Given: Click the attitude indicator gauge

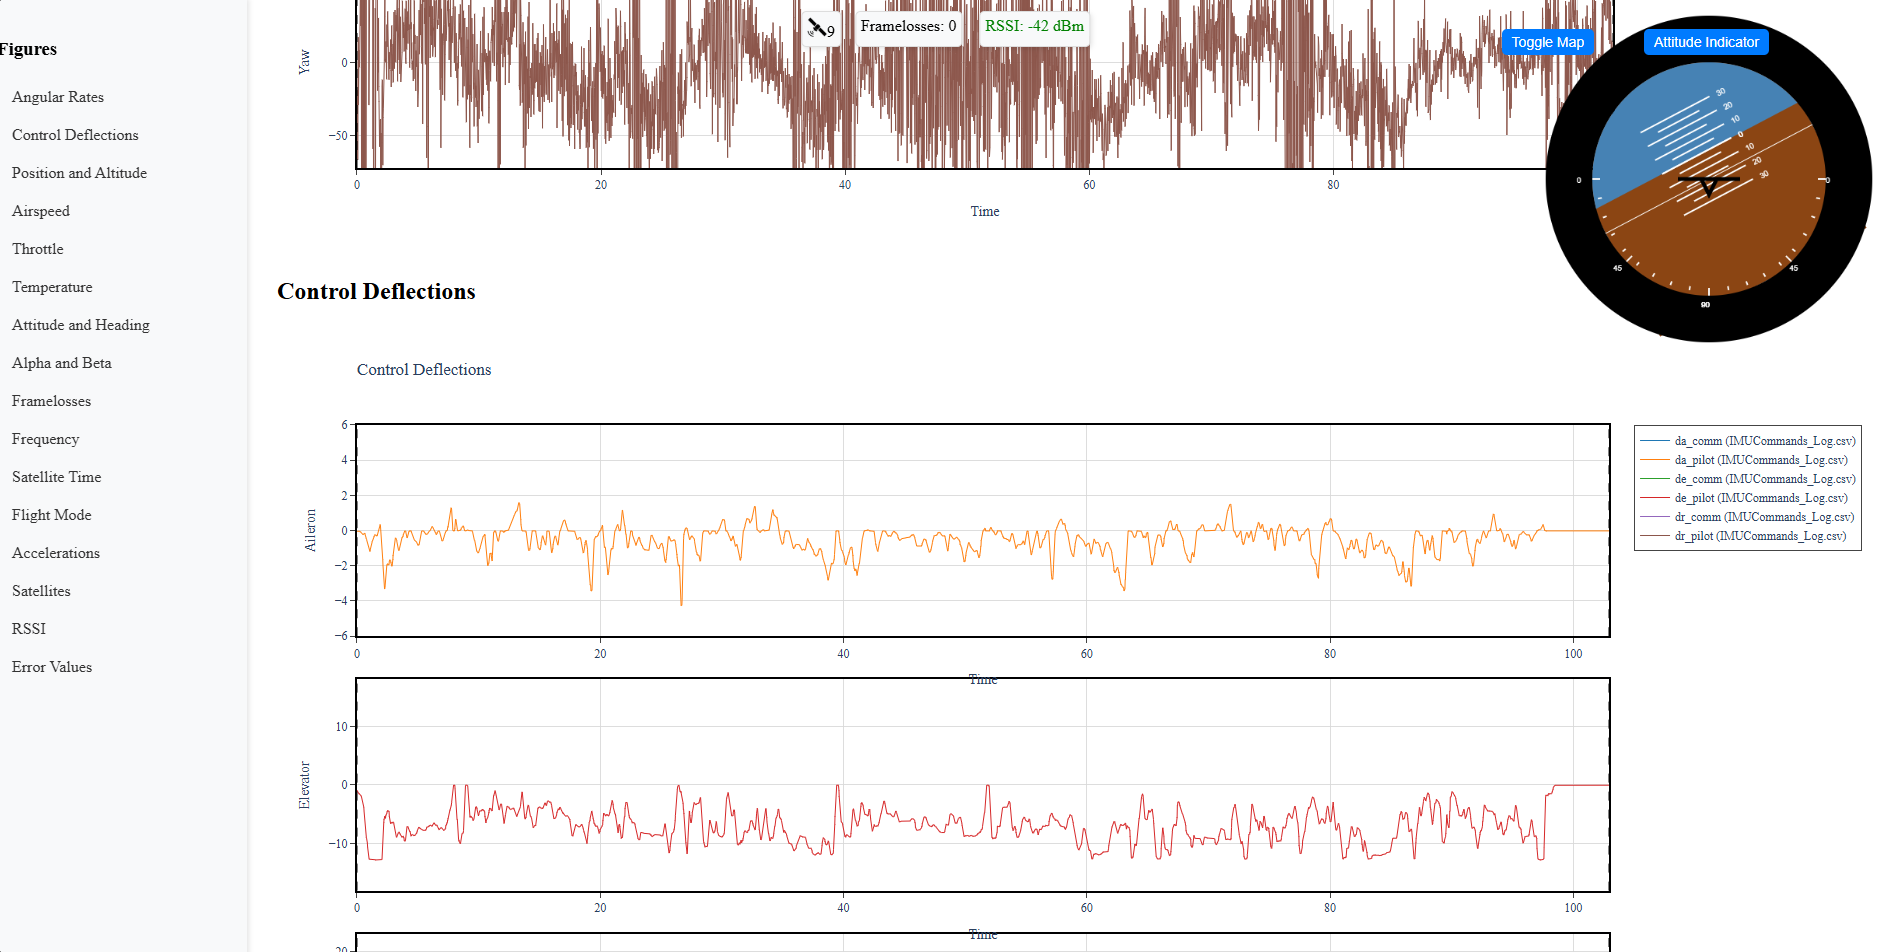Looking at the screenshot, I should (x=1708, y=180).
